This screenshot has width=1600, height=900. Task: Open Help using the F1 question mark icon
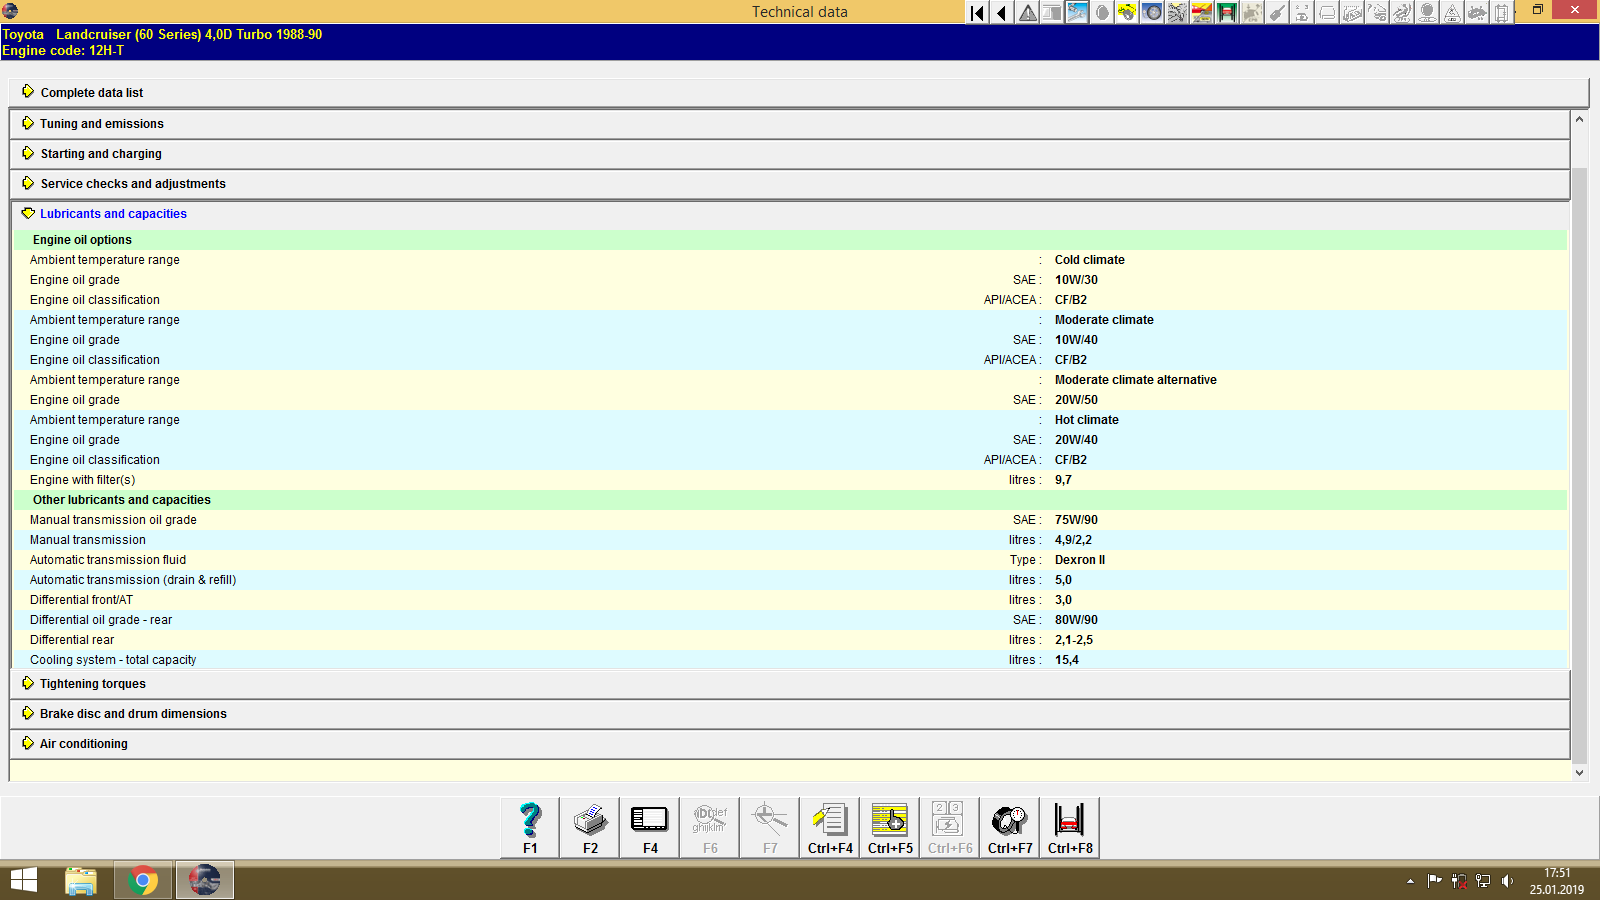click(x=529, y=820)
